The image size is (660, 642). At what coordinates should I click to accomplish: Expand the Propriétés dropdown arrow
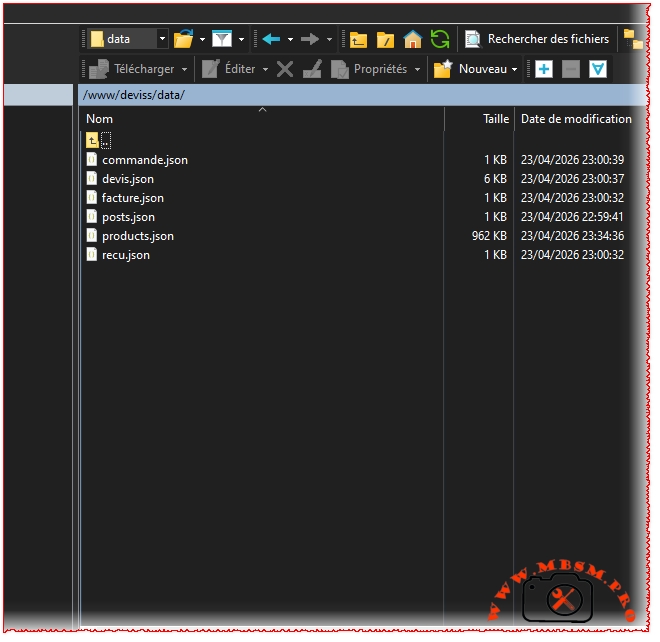click(418, 69)
